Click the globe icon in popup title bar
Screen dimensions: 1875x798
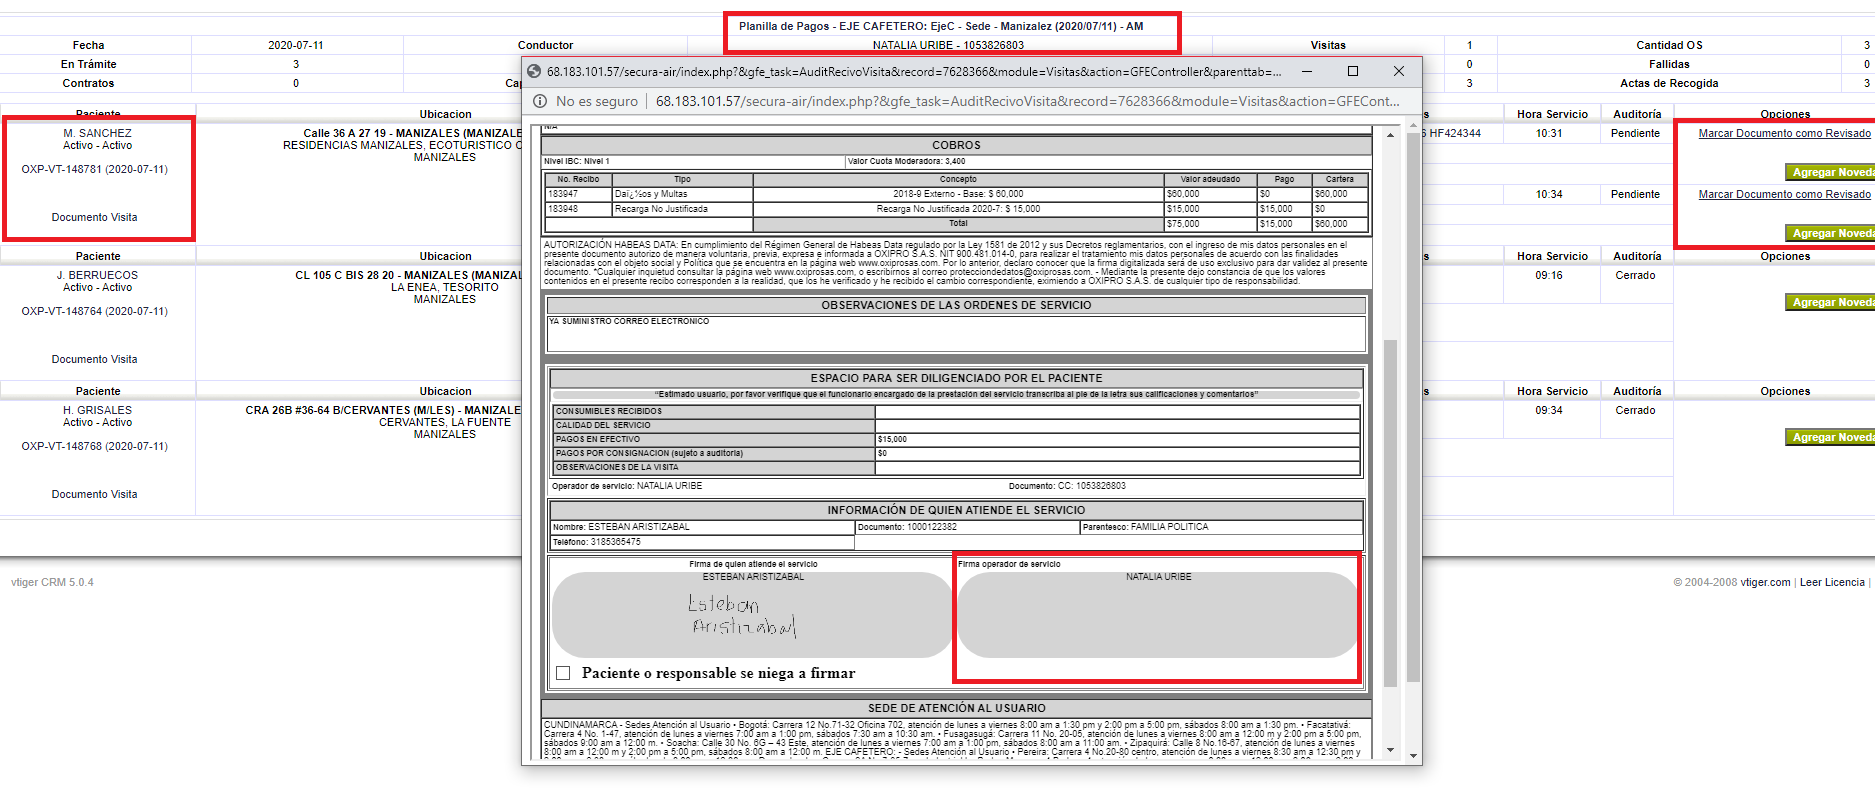[534, 71]
